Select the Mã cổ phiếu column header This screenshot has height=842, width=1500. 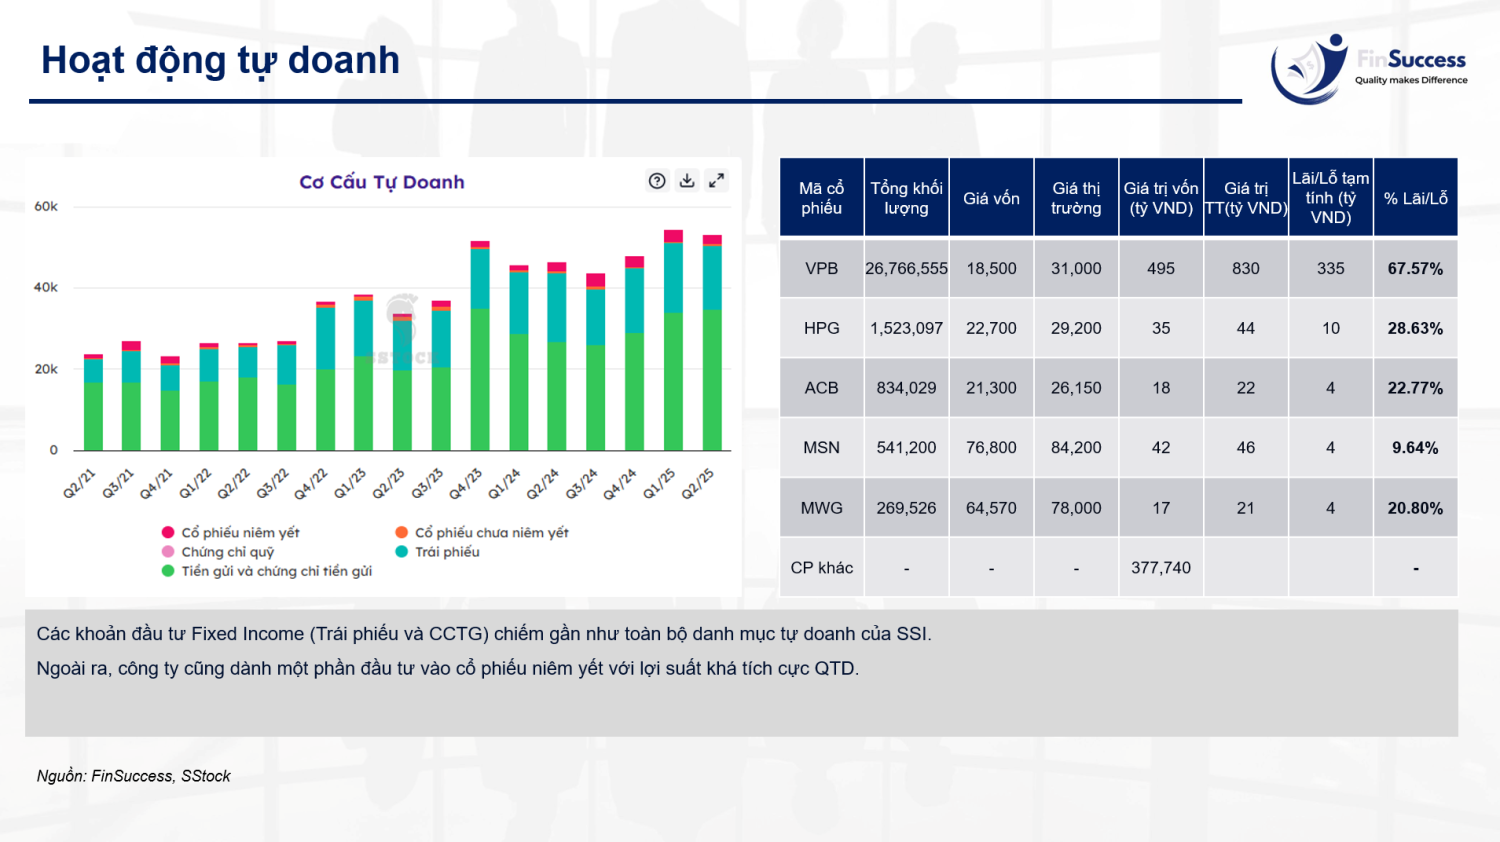point(821,198)
